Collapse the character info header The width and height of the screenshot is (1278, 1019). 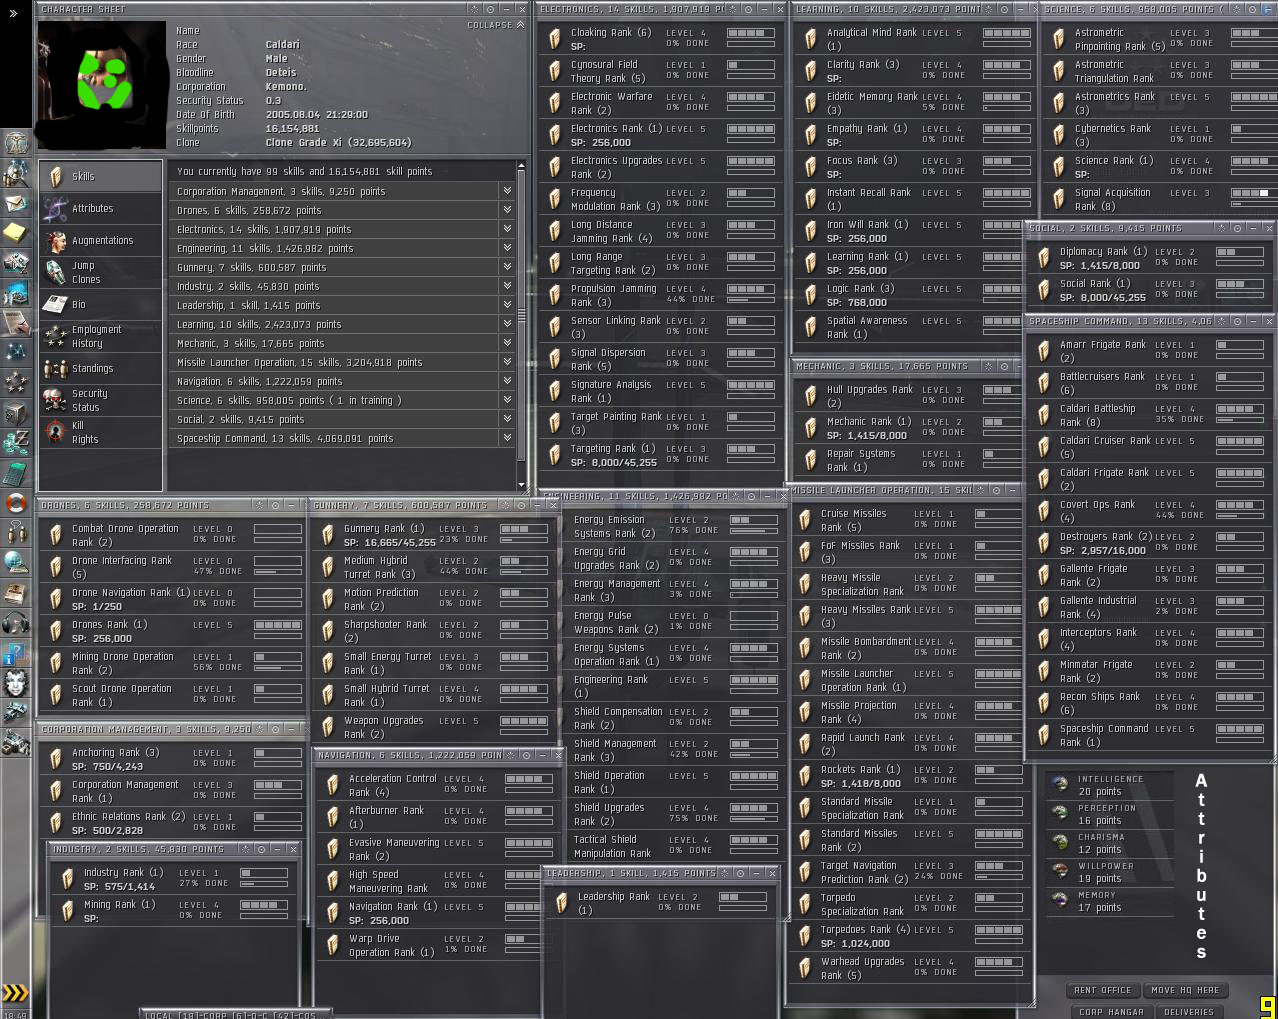pos(496,25)
